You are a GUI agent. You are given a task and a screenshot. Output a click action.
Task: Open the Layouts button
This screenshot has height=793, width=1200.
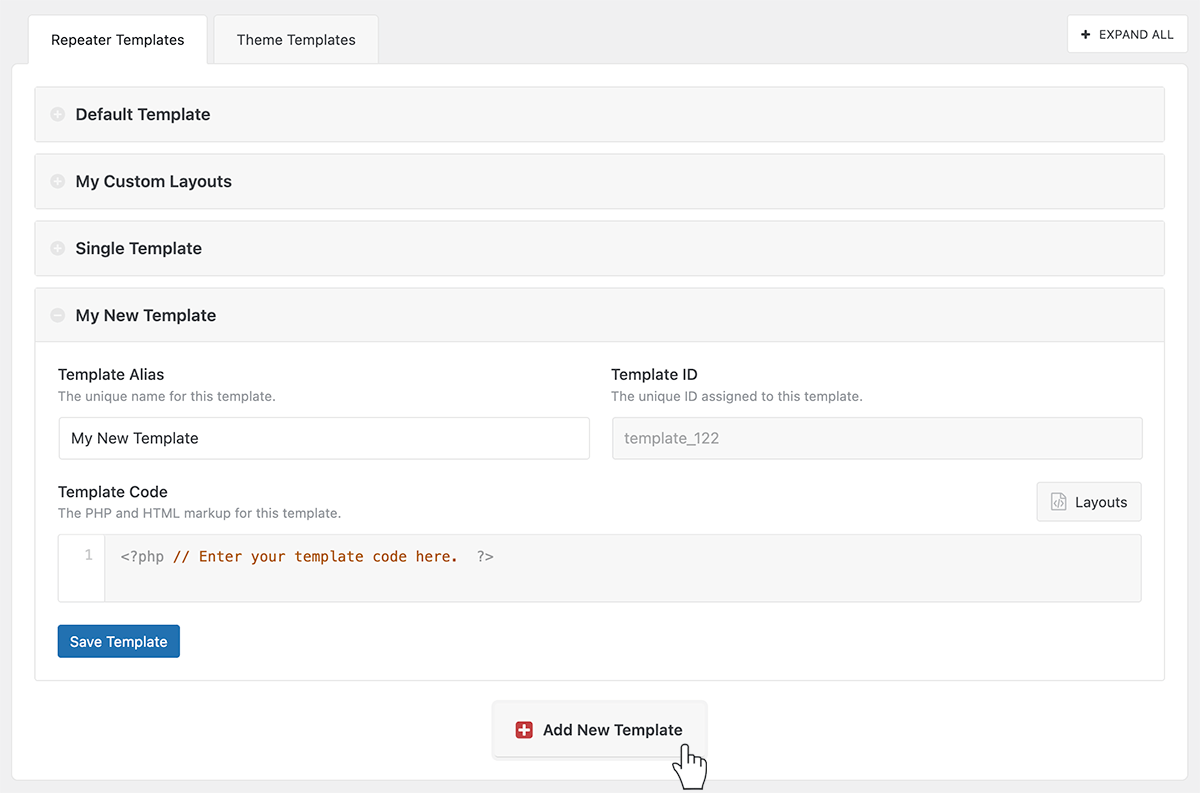coord(1089,502)
